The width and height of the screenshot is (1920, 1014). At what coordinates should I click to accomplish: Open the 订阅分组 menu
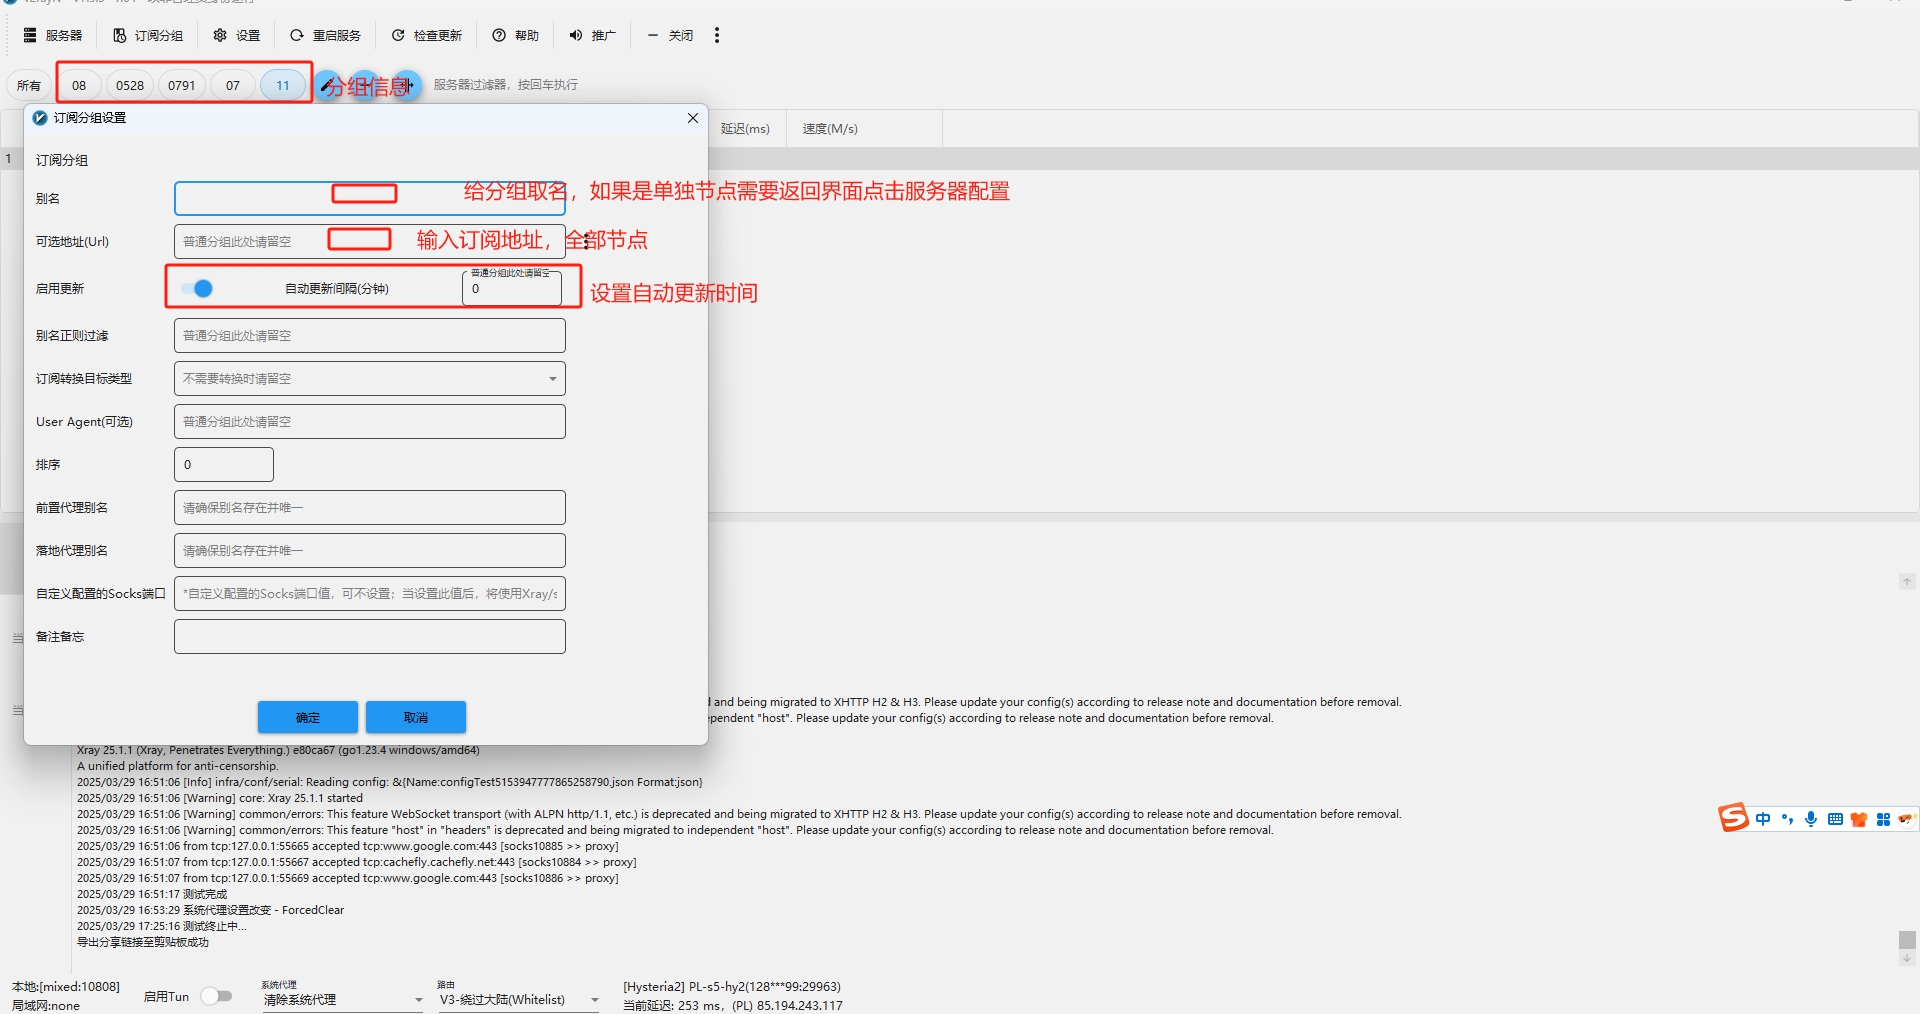(148, 35)
